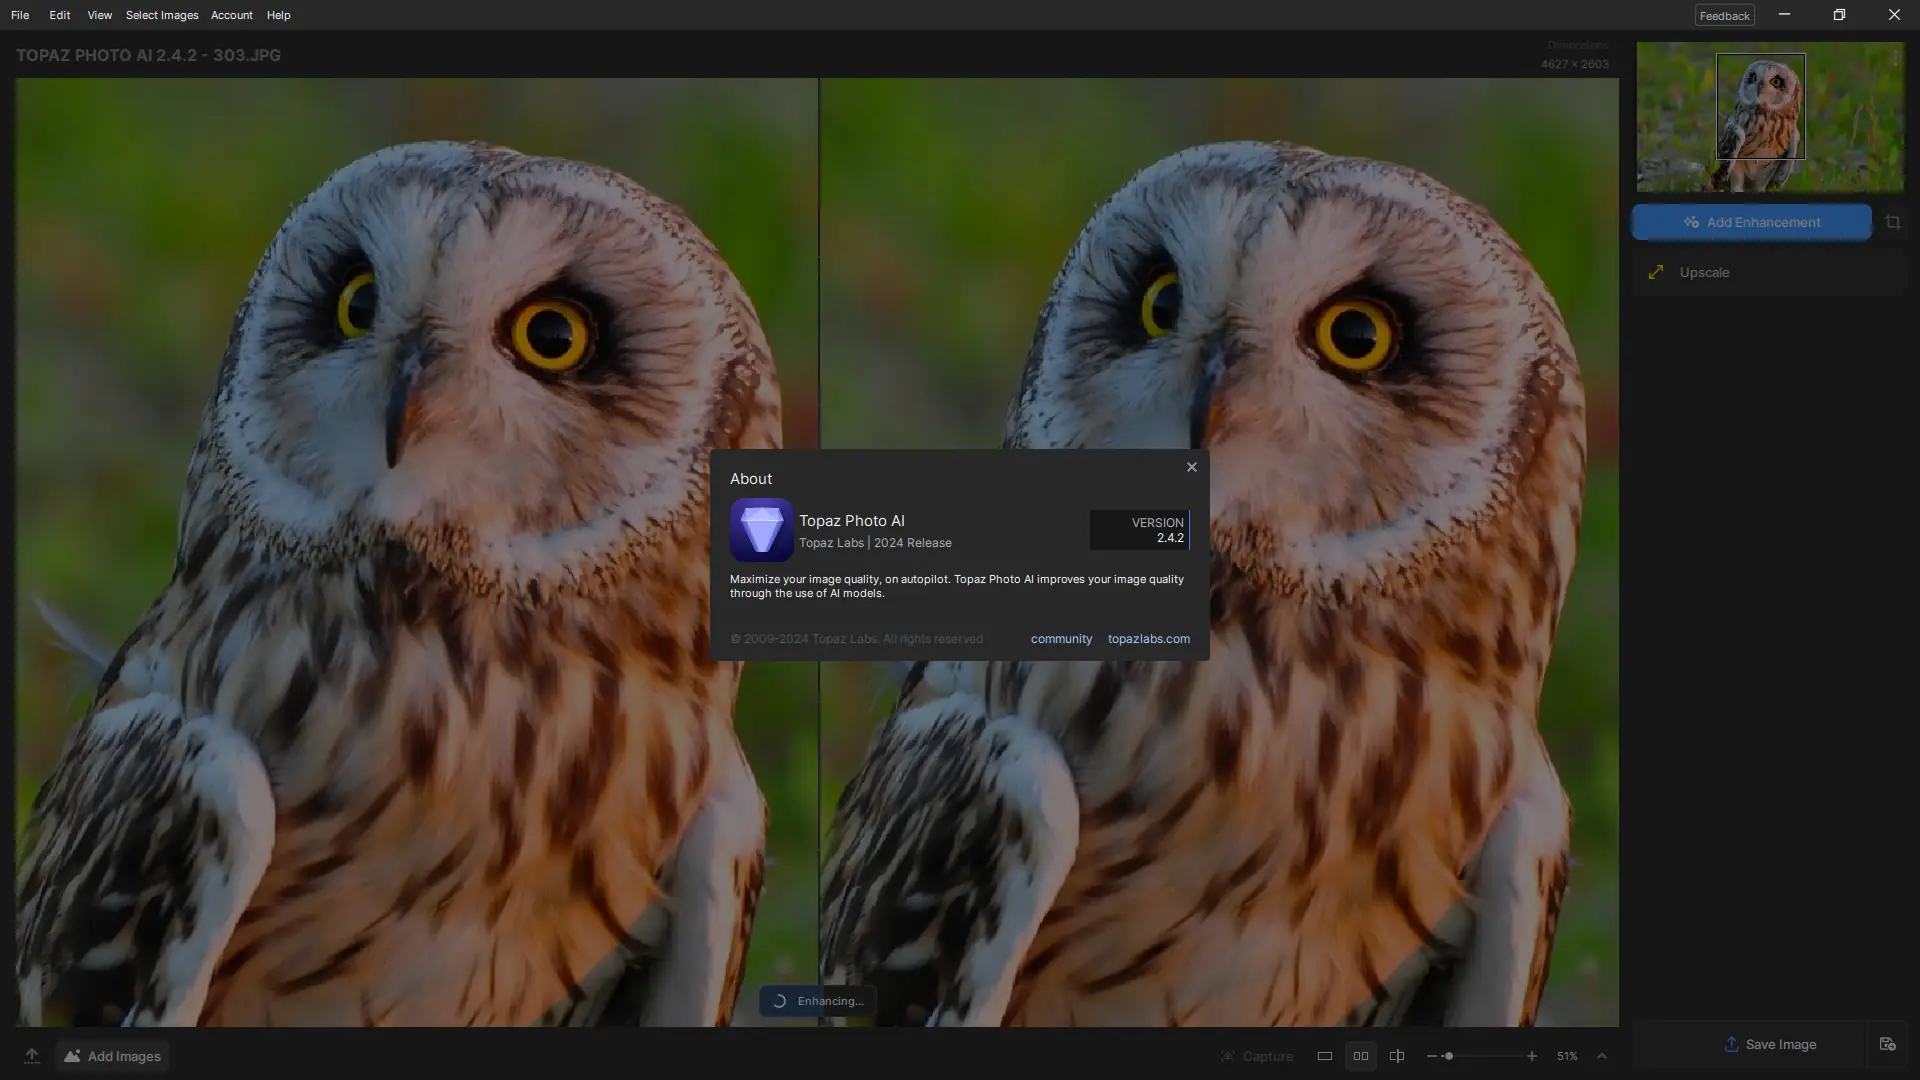This screenshot has height=1080, width=1920.
Task: Click the crop tool icon
Action: point(1892,222)
